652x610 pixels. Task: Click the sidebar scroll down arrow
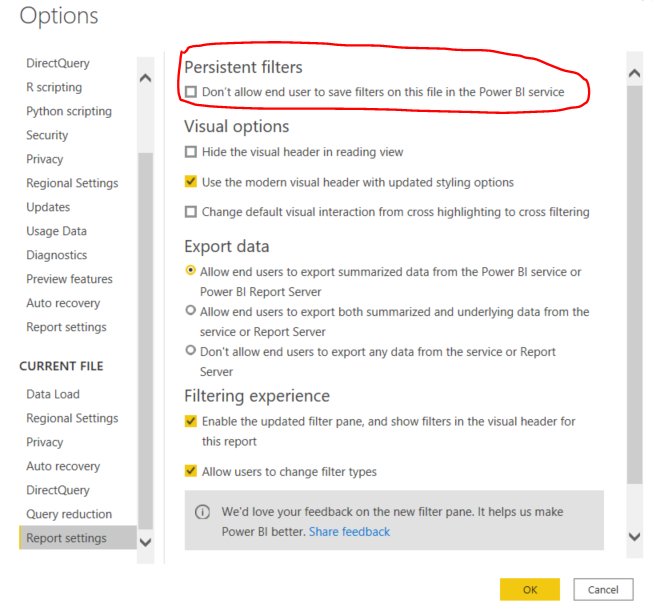click(146, 542)
